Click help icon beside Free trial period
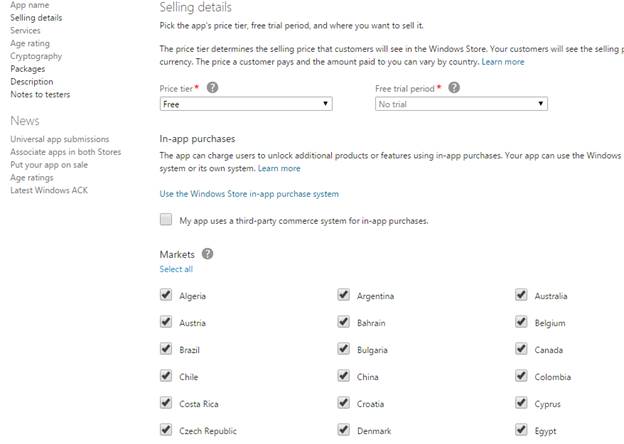This screenshot has height=444, width=624. pos(454,88)
